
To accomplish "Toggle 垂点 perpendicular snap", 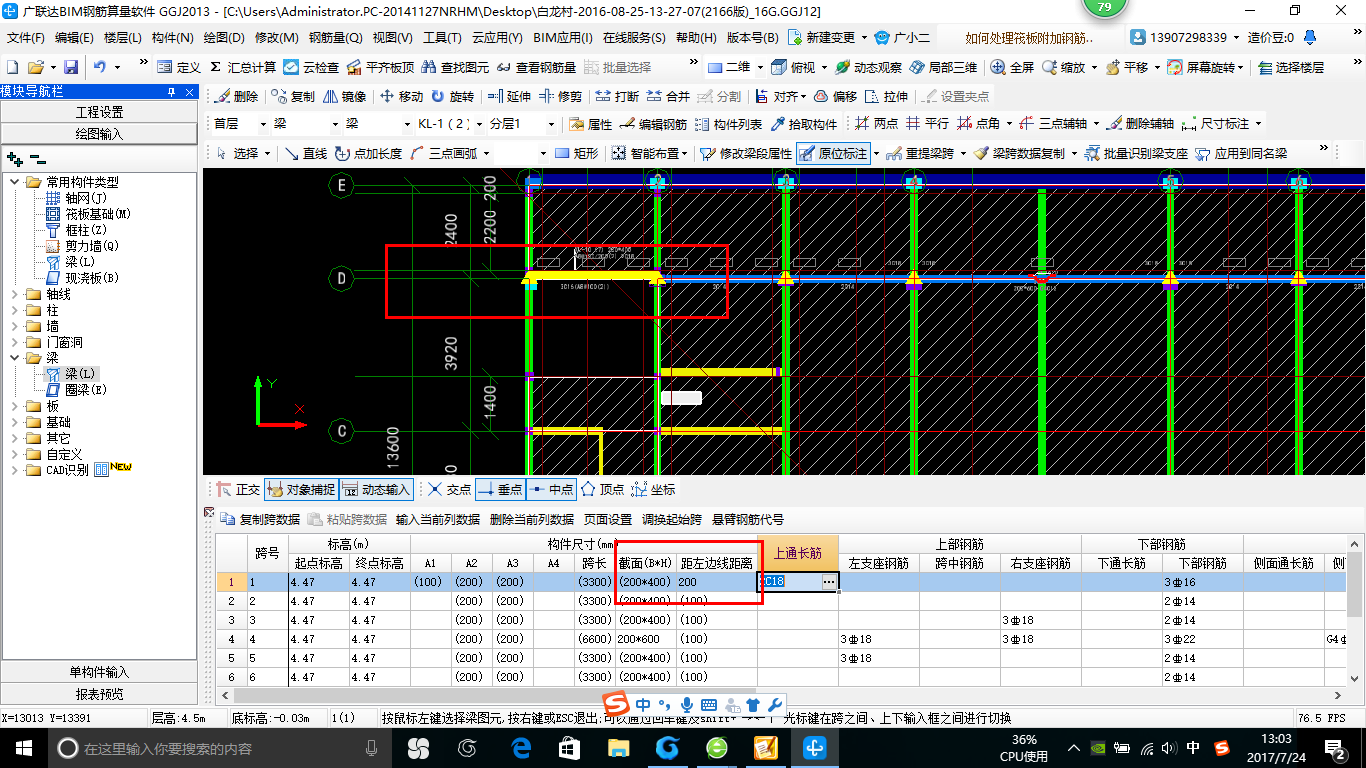I will coord(499,489).
